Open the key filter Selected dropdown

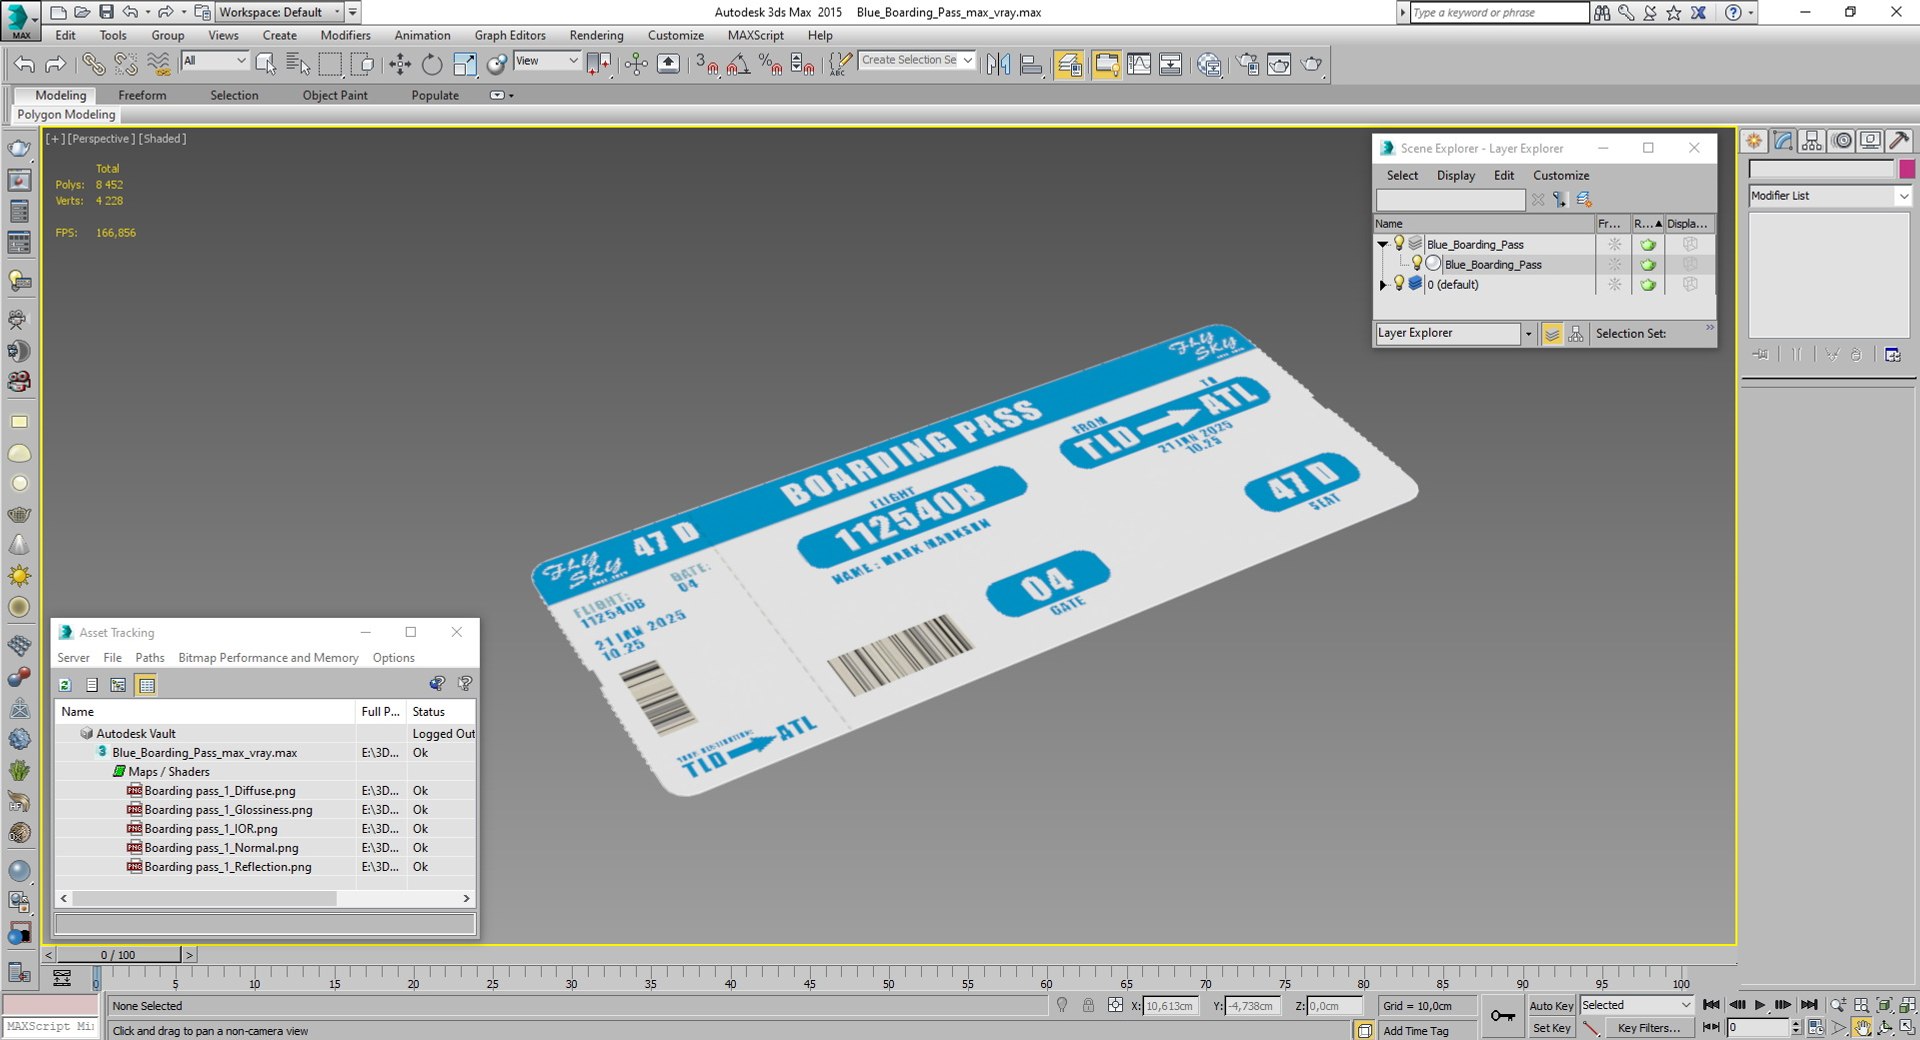1636,1005
